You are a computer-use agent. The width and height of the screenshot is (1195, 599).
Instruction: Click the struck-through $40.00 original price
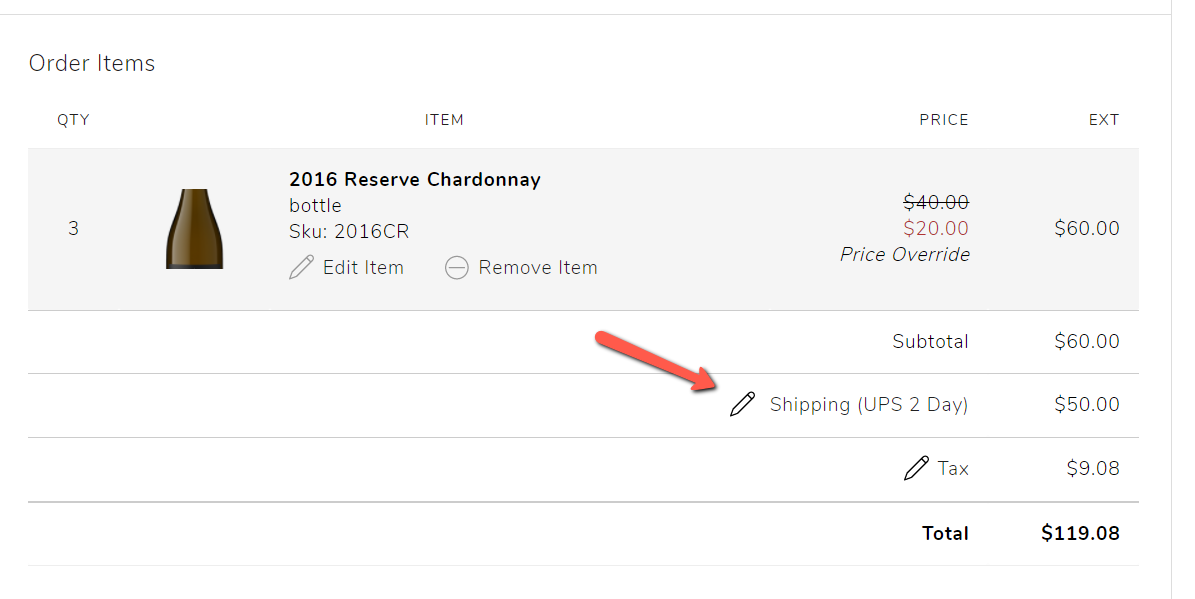click(x=936, y=201)
